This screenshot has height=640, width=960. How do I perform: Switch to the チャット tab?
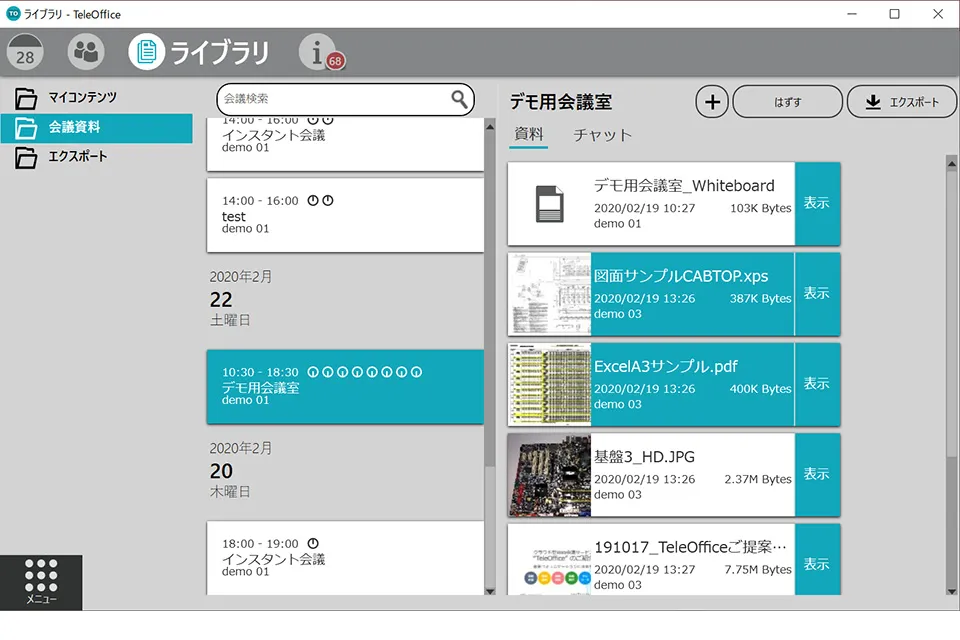[602, 135]
